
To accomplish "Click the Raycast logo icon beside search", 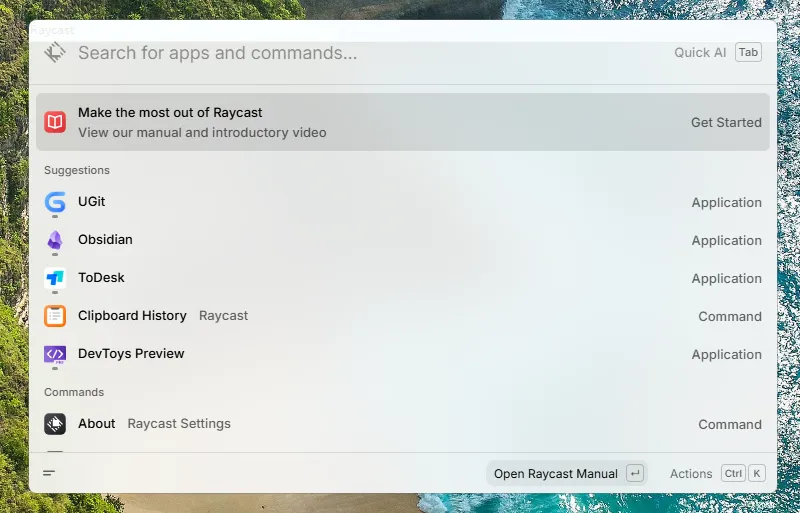I will [55, 53].
